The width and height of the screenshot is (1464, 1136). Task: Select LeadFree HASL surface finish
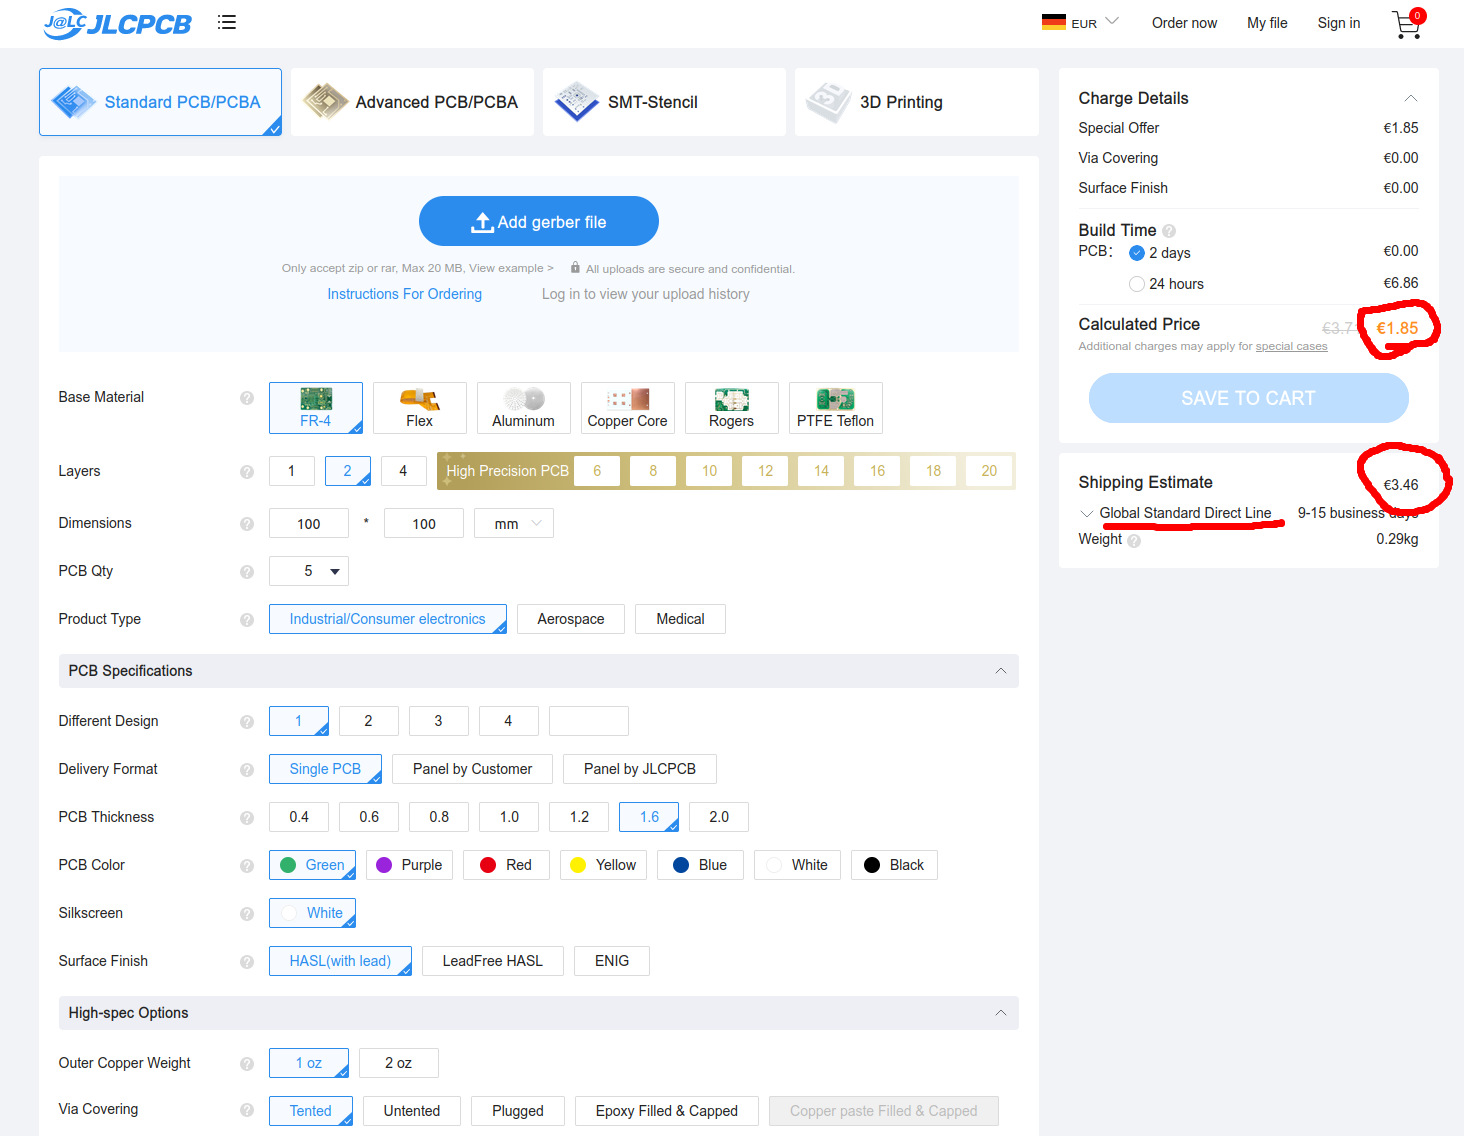(493, 961)
